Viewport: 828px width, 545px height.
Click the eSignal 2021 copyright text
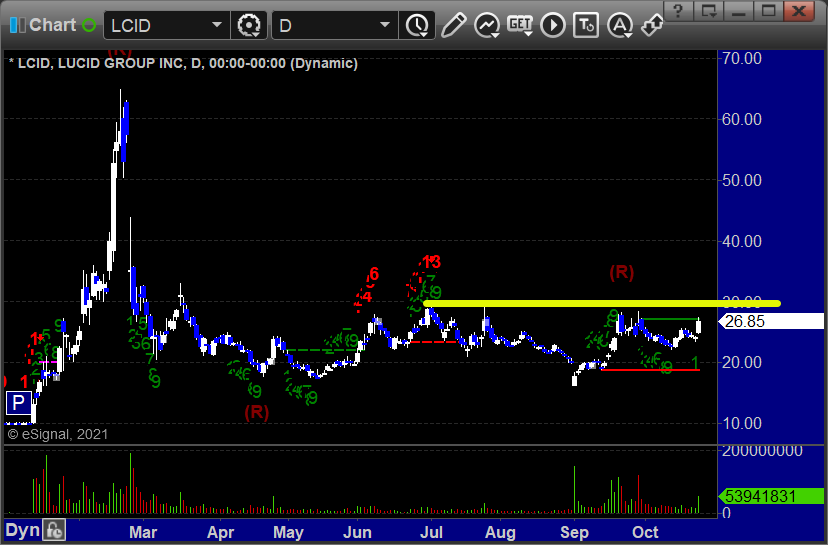[58, 434]
